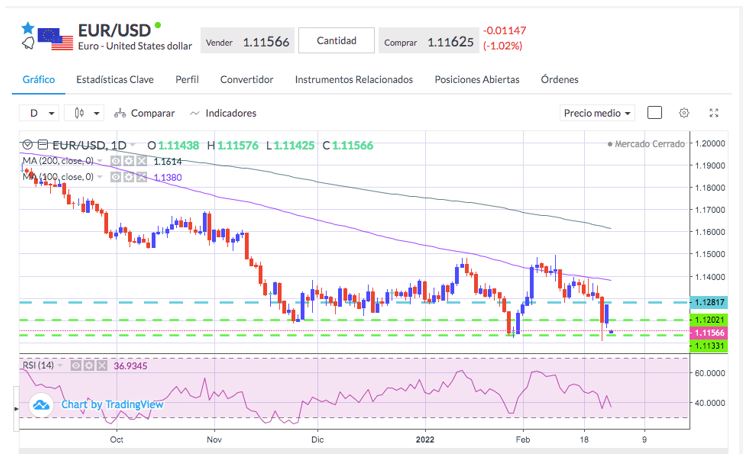
Task: Remove the RSI (14) indicator
Action: coord(102,365)
